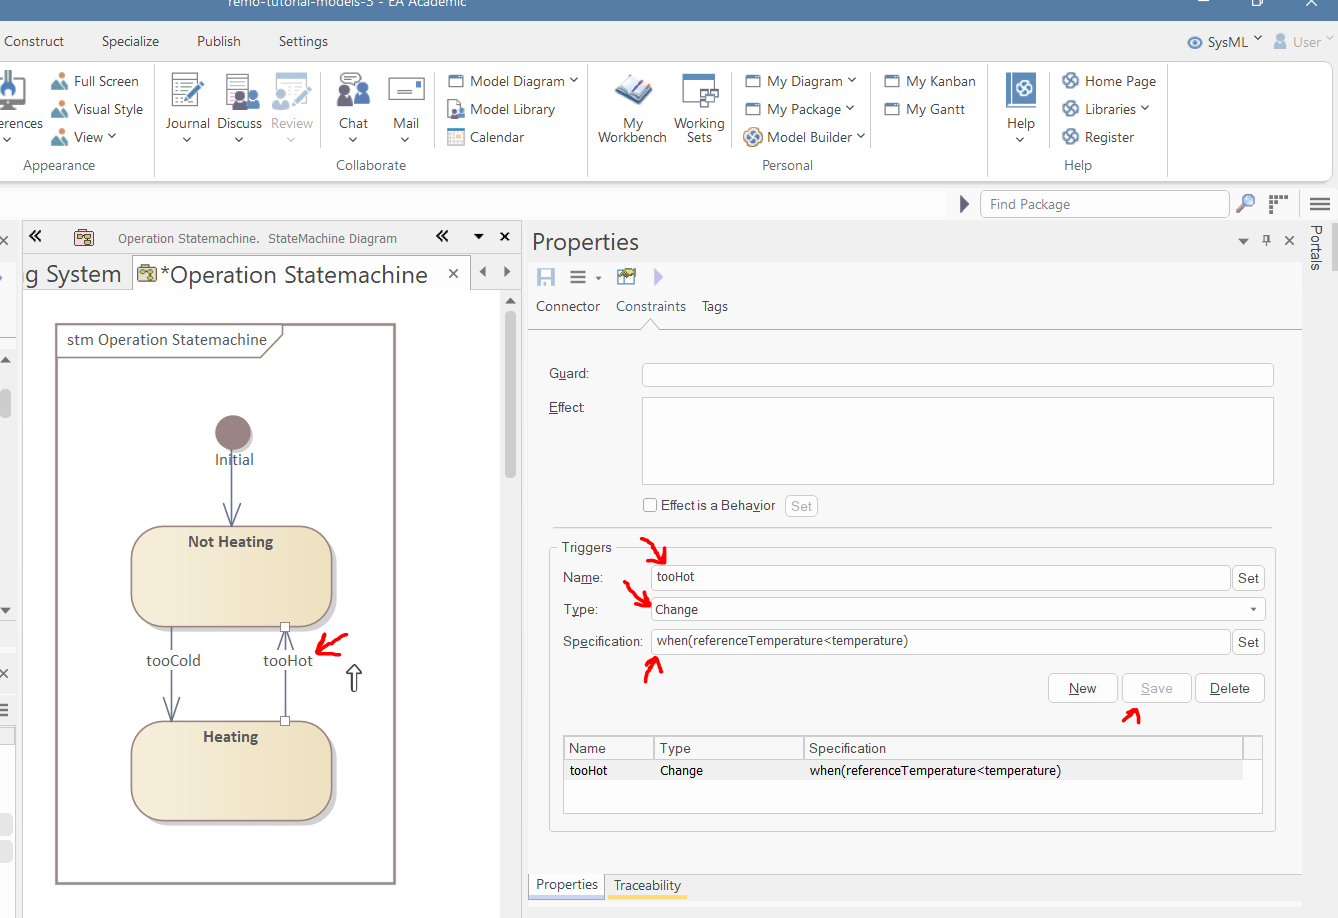Delete the selected trigger
This screenshot has height=918, width=1338.
click(x=1229, y=688)
